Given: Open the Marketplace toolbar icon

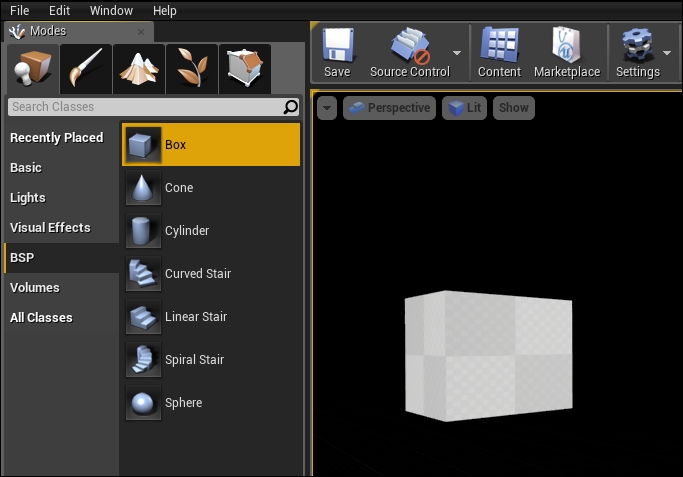Looking at the screenshot, I should [567, 46].
